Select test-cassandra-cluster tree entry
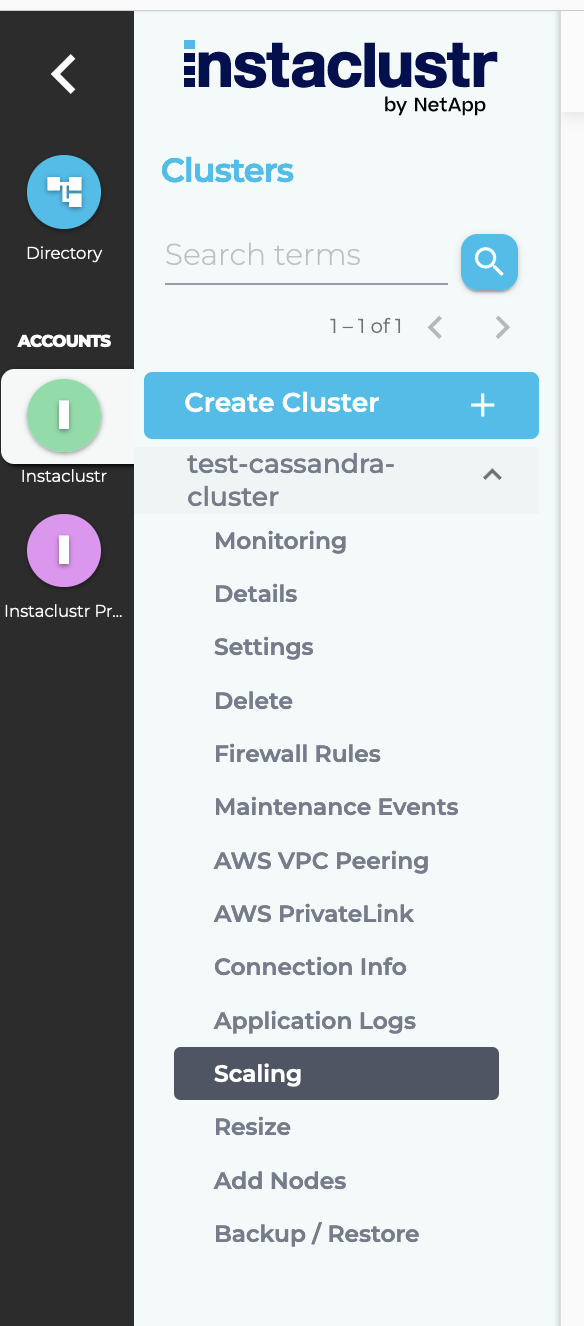 point(292,480)
